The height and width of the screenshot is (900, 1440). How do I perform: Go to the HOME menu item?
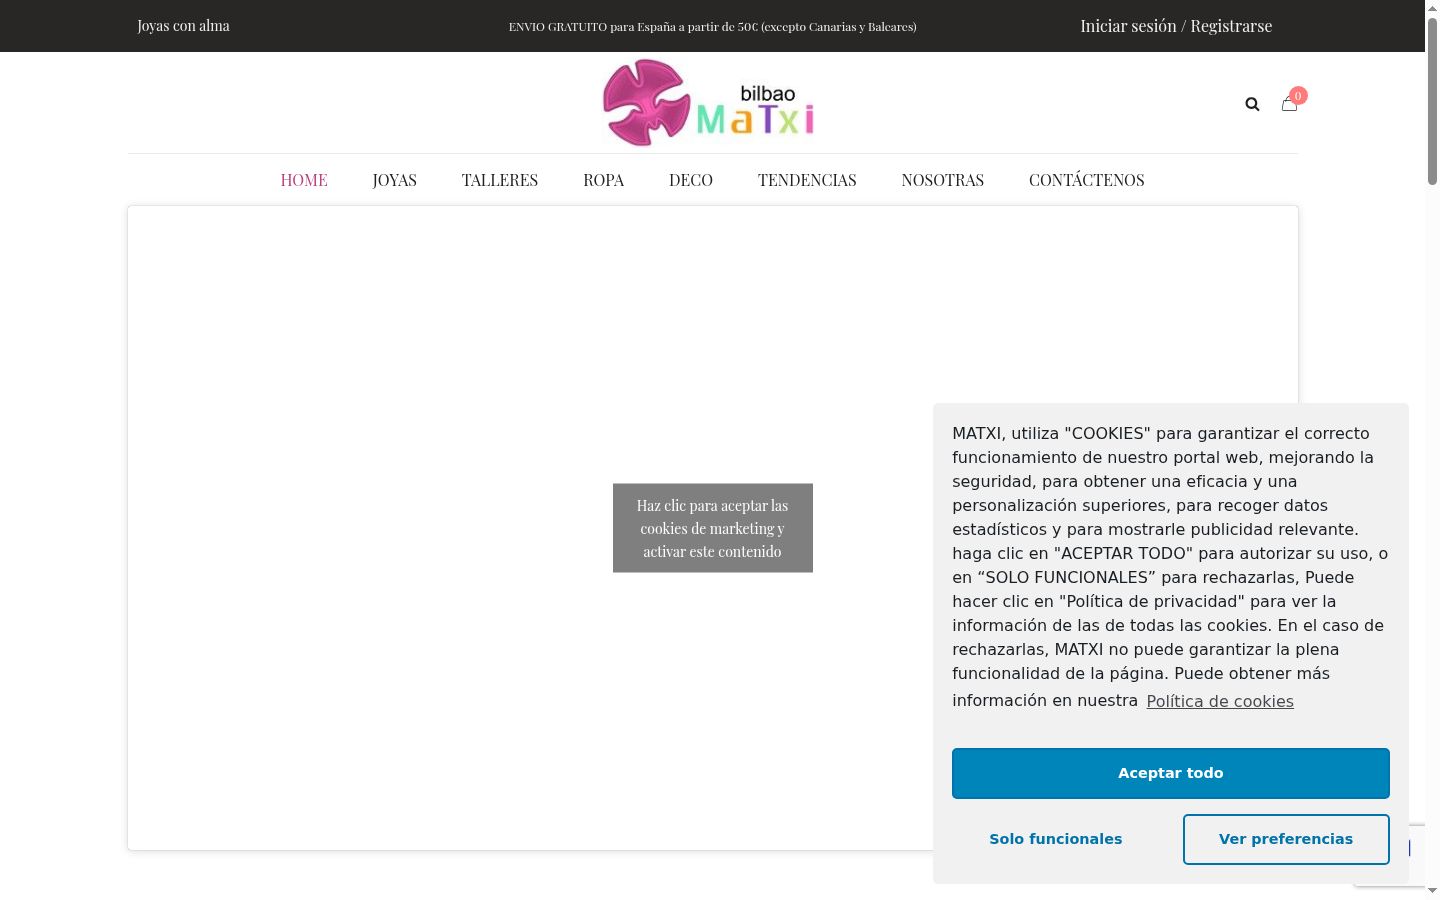(x=304, y=180)
